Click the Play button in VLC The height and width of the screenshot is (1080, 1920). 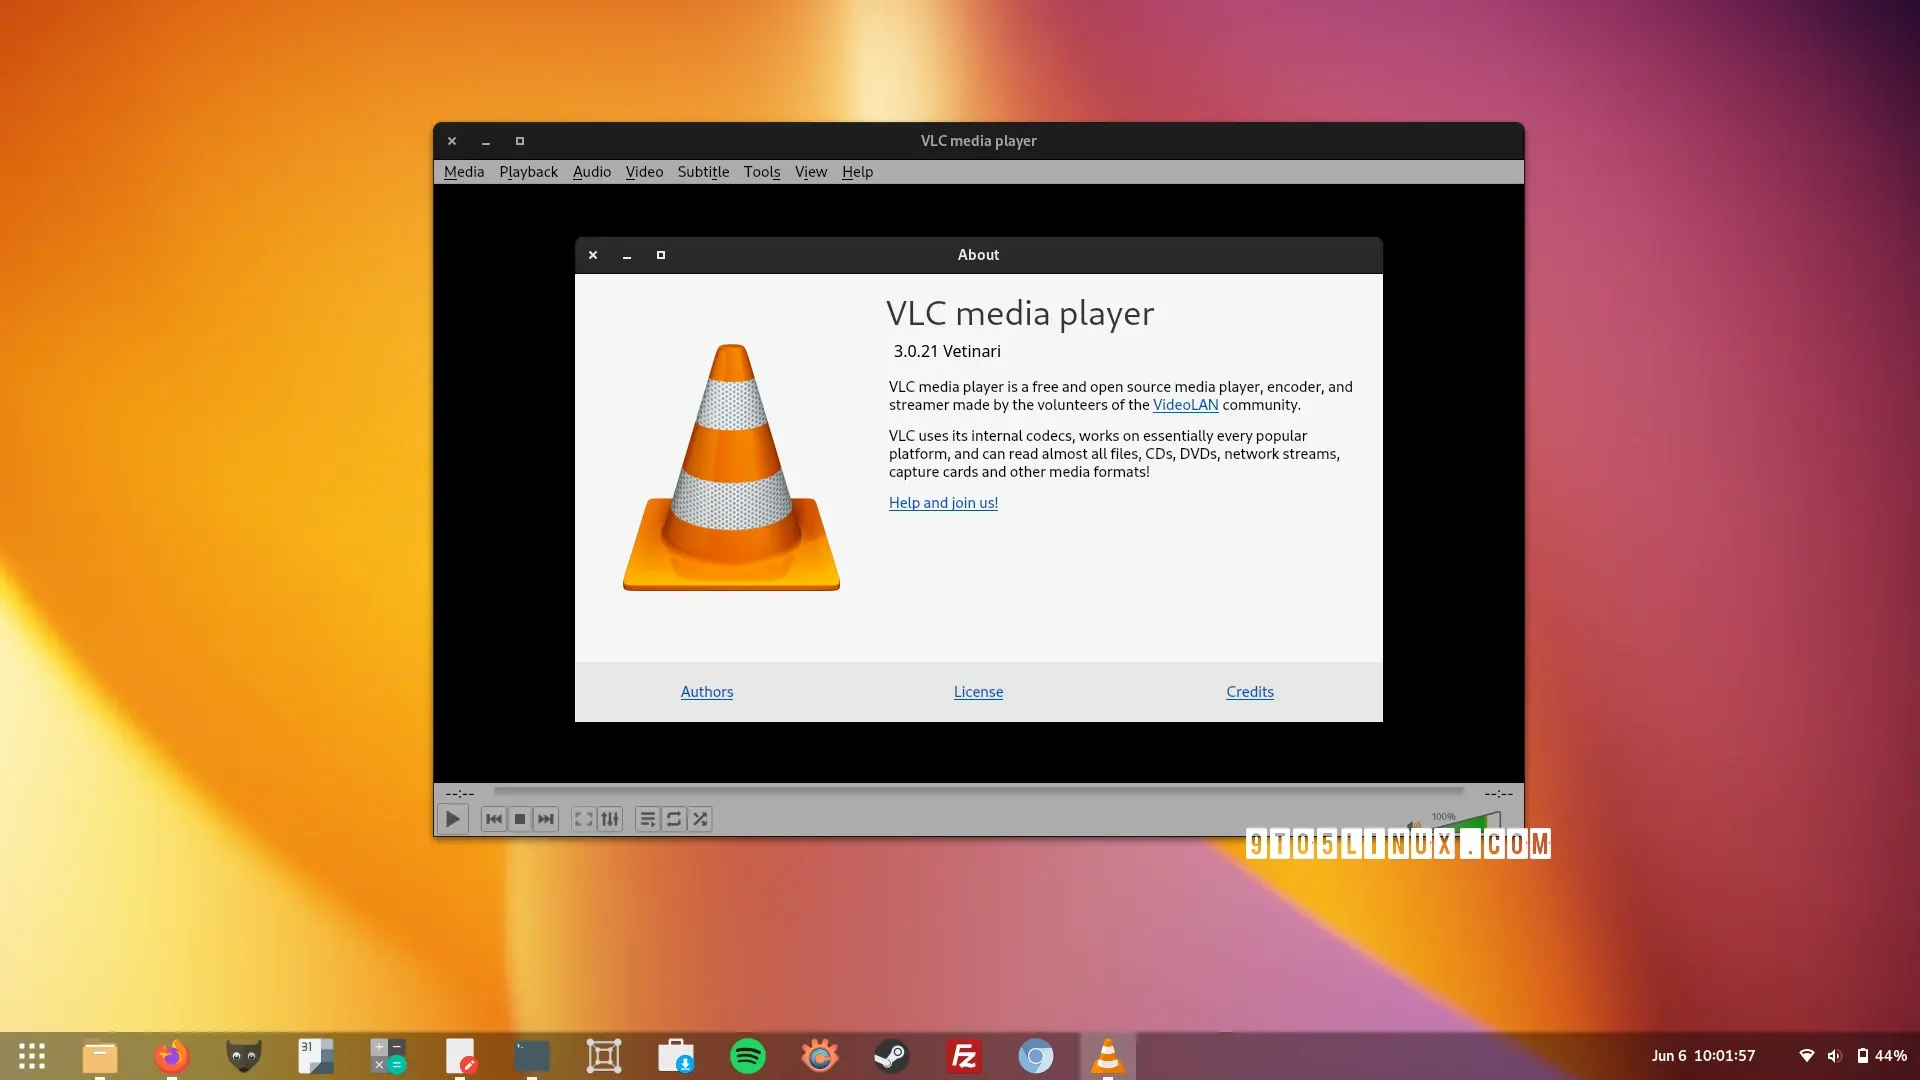click(452, 819)
